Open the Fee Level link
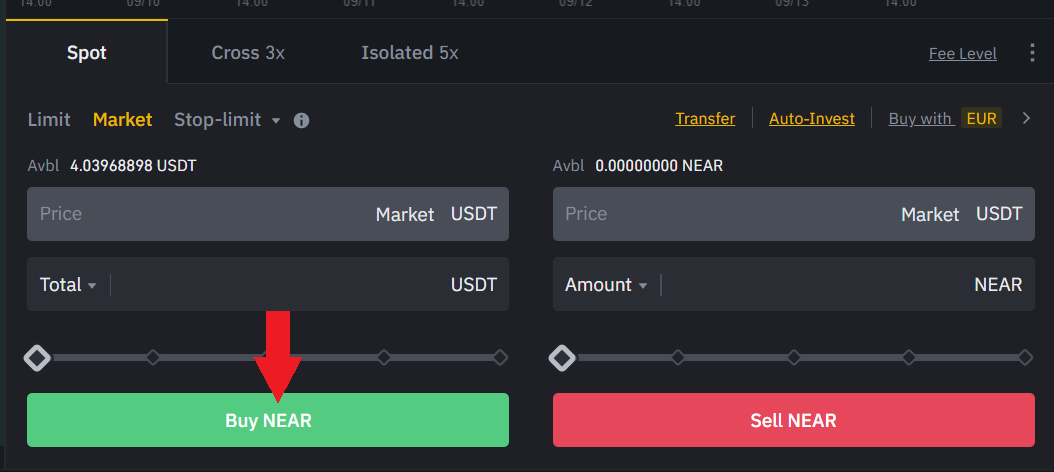Viewport: 1054px width, 472px height. point(962,54)
